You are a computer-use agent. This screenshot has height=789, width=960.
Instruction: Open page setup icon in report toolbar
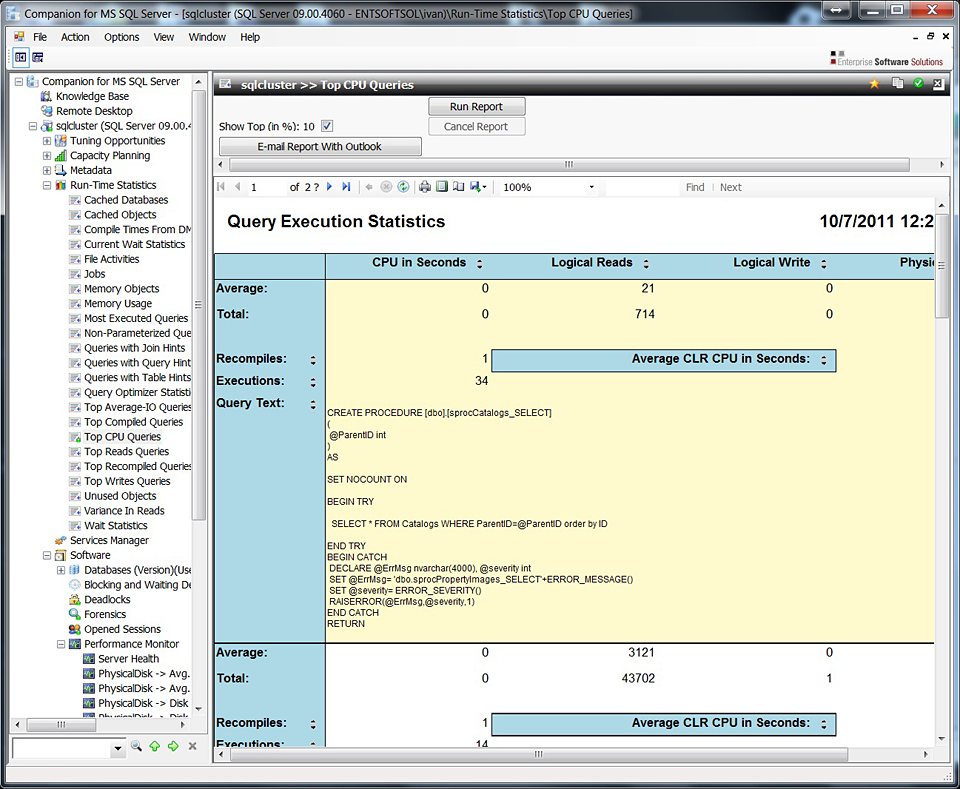[x=458, y=187]
